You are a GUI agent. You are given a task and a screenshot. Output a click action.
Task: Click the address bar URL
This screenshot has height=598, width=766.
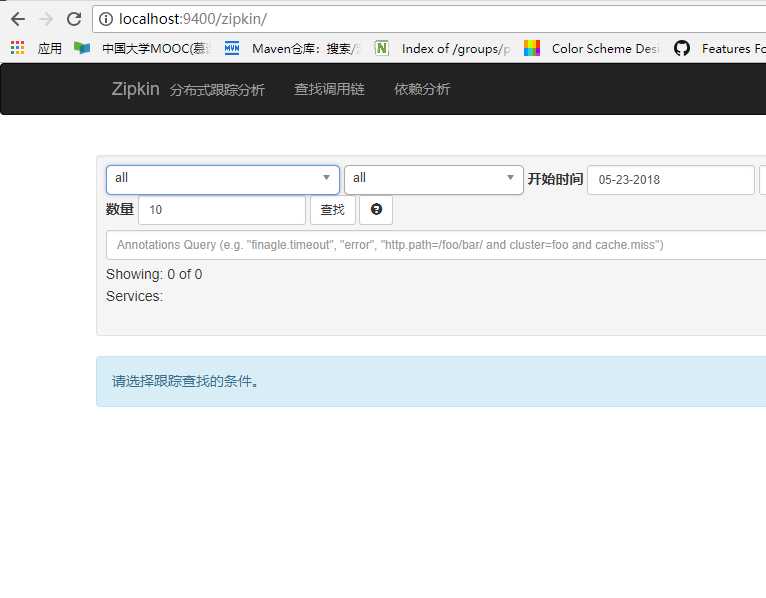click(x=193, y=19)
